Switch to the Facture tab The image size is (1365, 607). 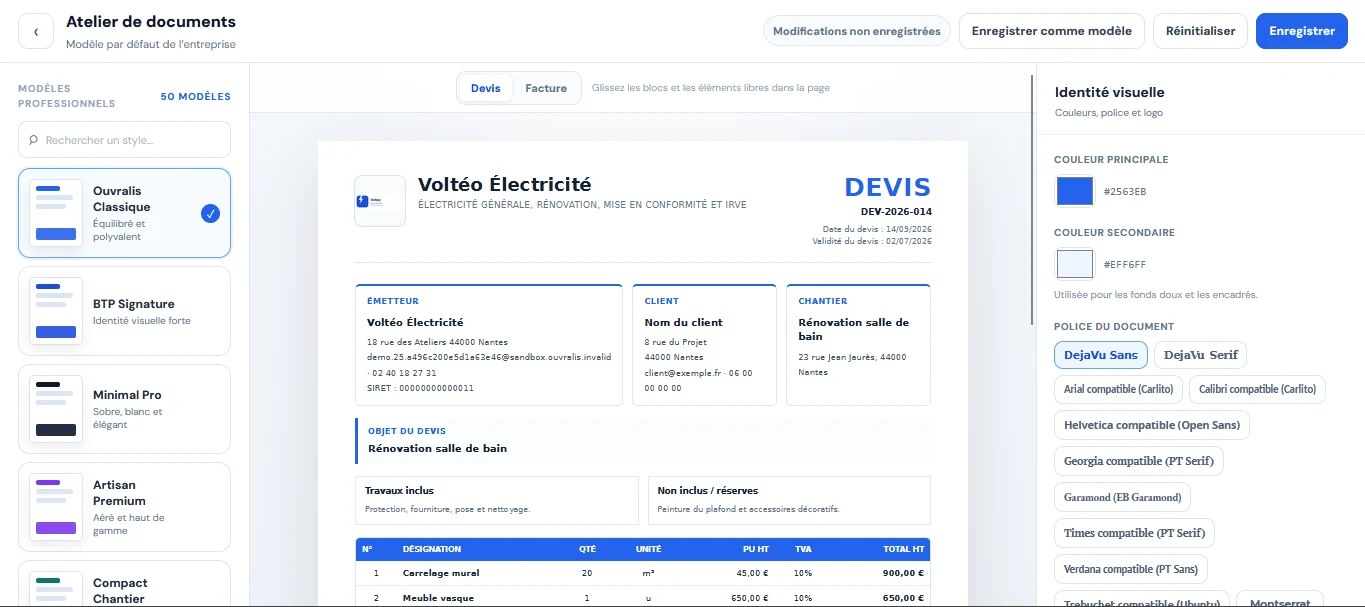[546, 88]
